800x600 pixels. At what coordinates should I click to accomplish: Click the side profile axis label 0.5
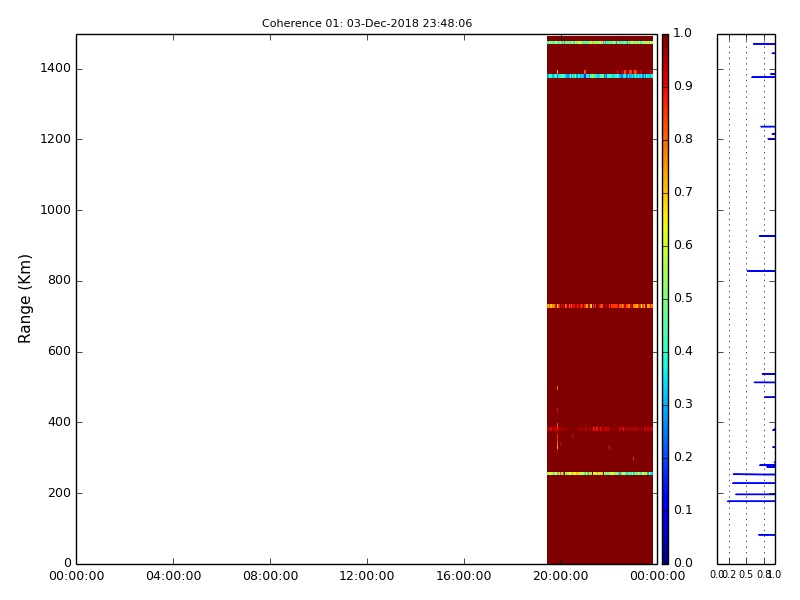point(746,575)
